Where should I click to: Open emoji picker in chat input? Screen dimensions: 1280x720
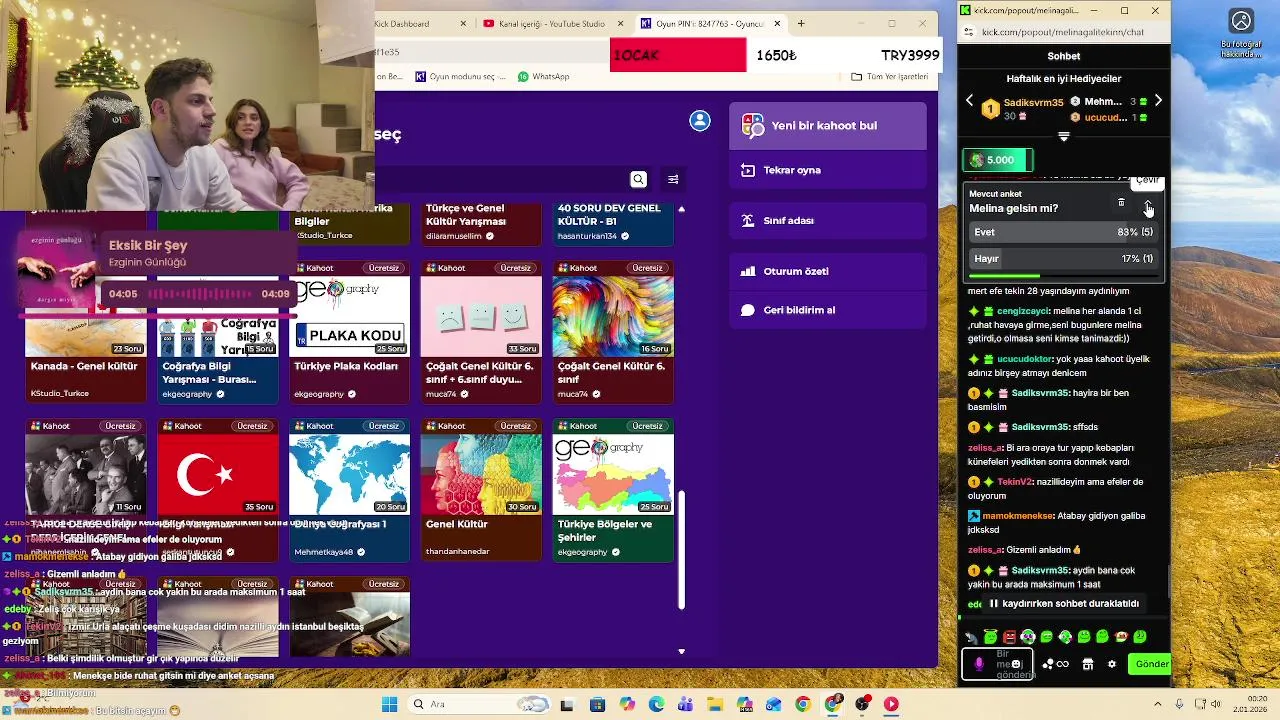tap(1017, 664)
